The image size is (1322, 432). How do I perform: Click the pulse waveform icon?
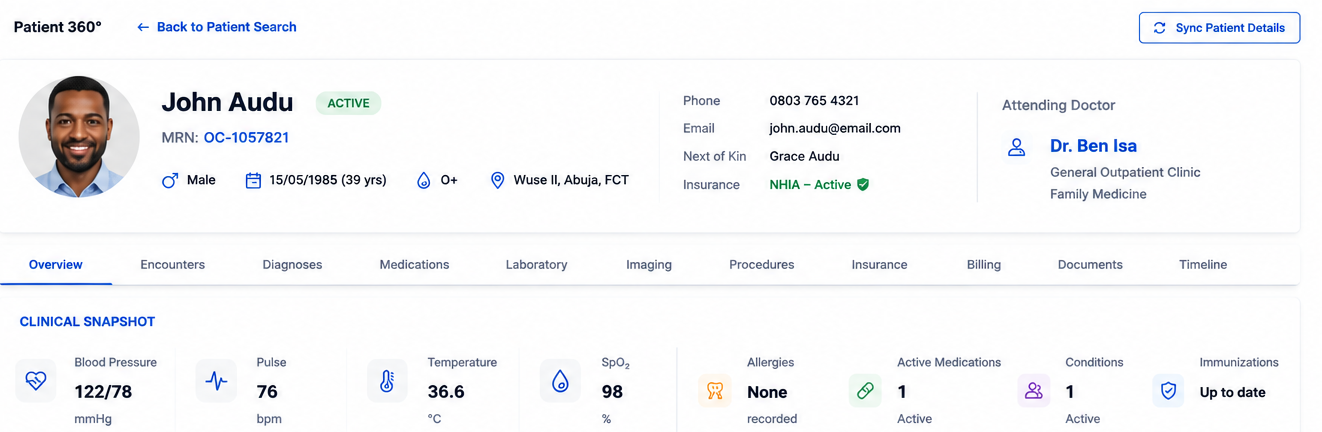click(216, 381)
